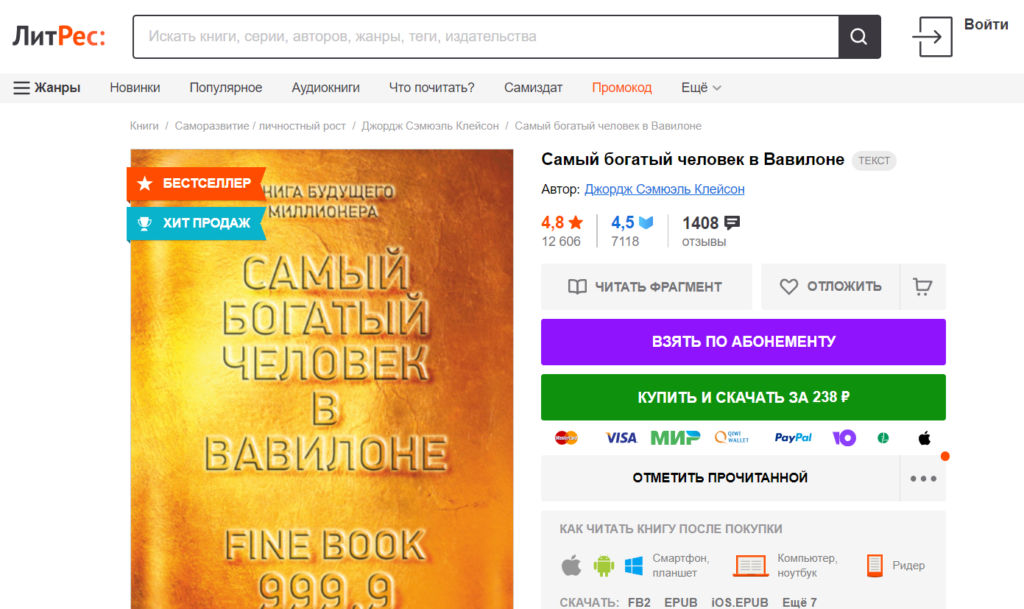
Task: Click the heart Отложить button
Action: pyautogui.click(x=830, y=287)
